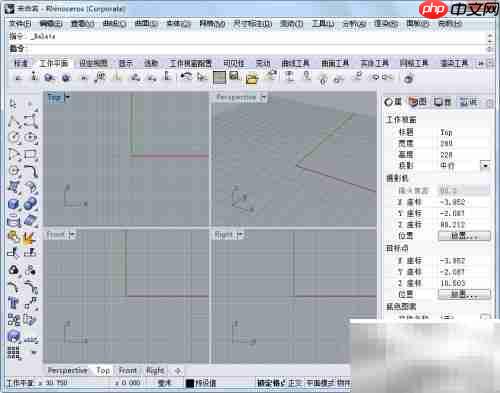Toggle 物件 object snap in status bar
Viewport: 500px width, 393px height.
343,383
